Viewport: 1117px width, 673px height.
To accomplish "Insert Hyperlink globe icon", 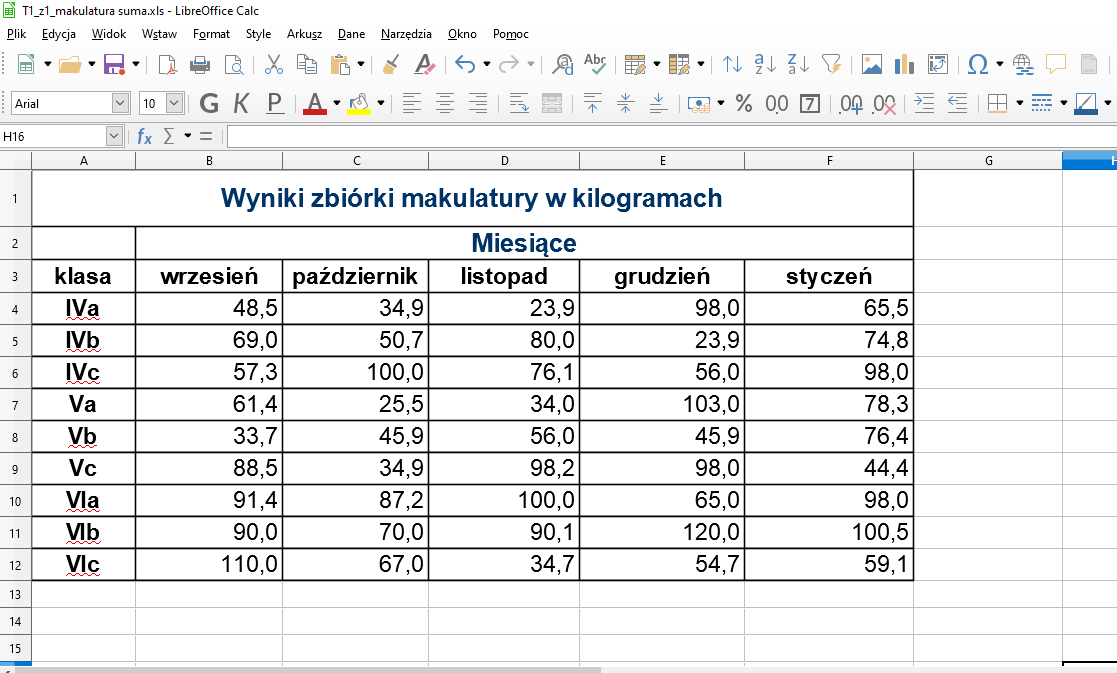I will point(1023,65).
